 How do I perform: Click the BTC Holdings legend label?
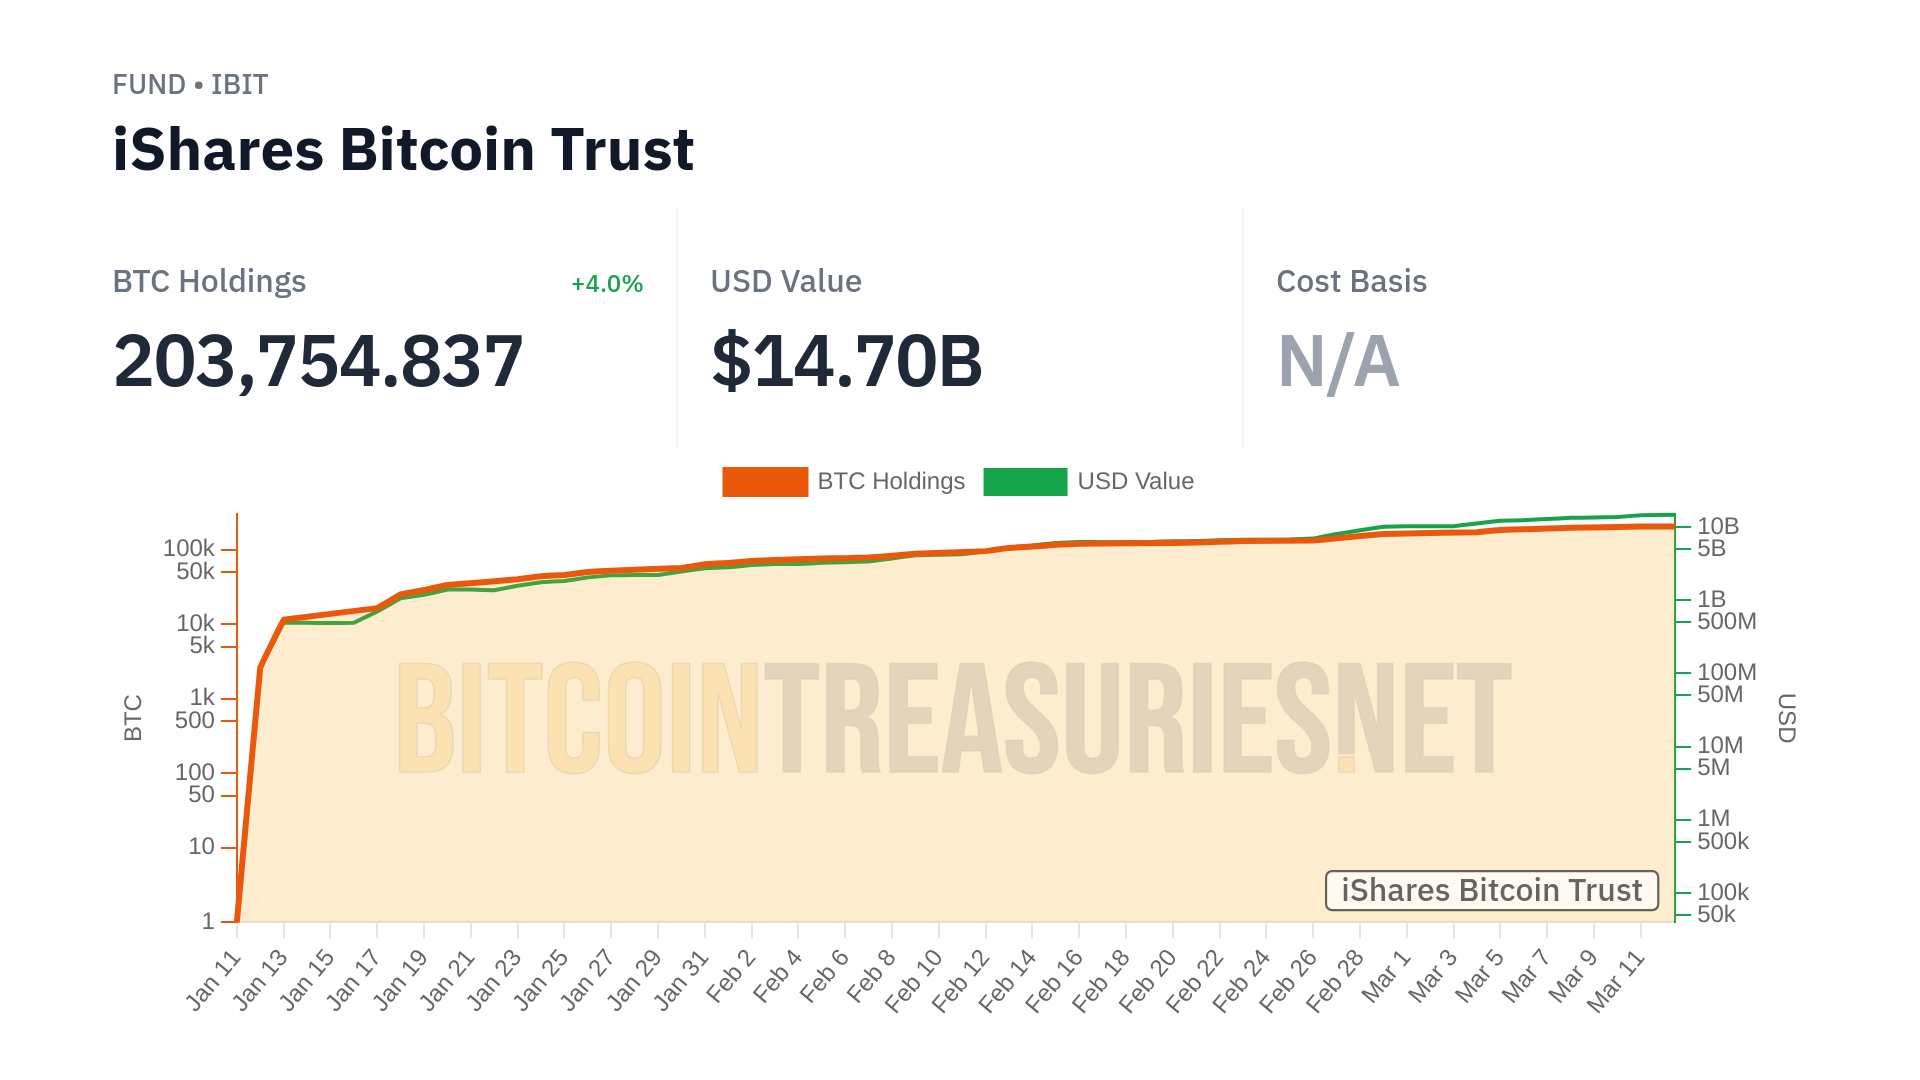click(x=891, y=482)
